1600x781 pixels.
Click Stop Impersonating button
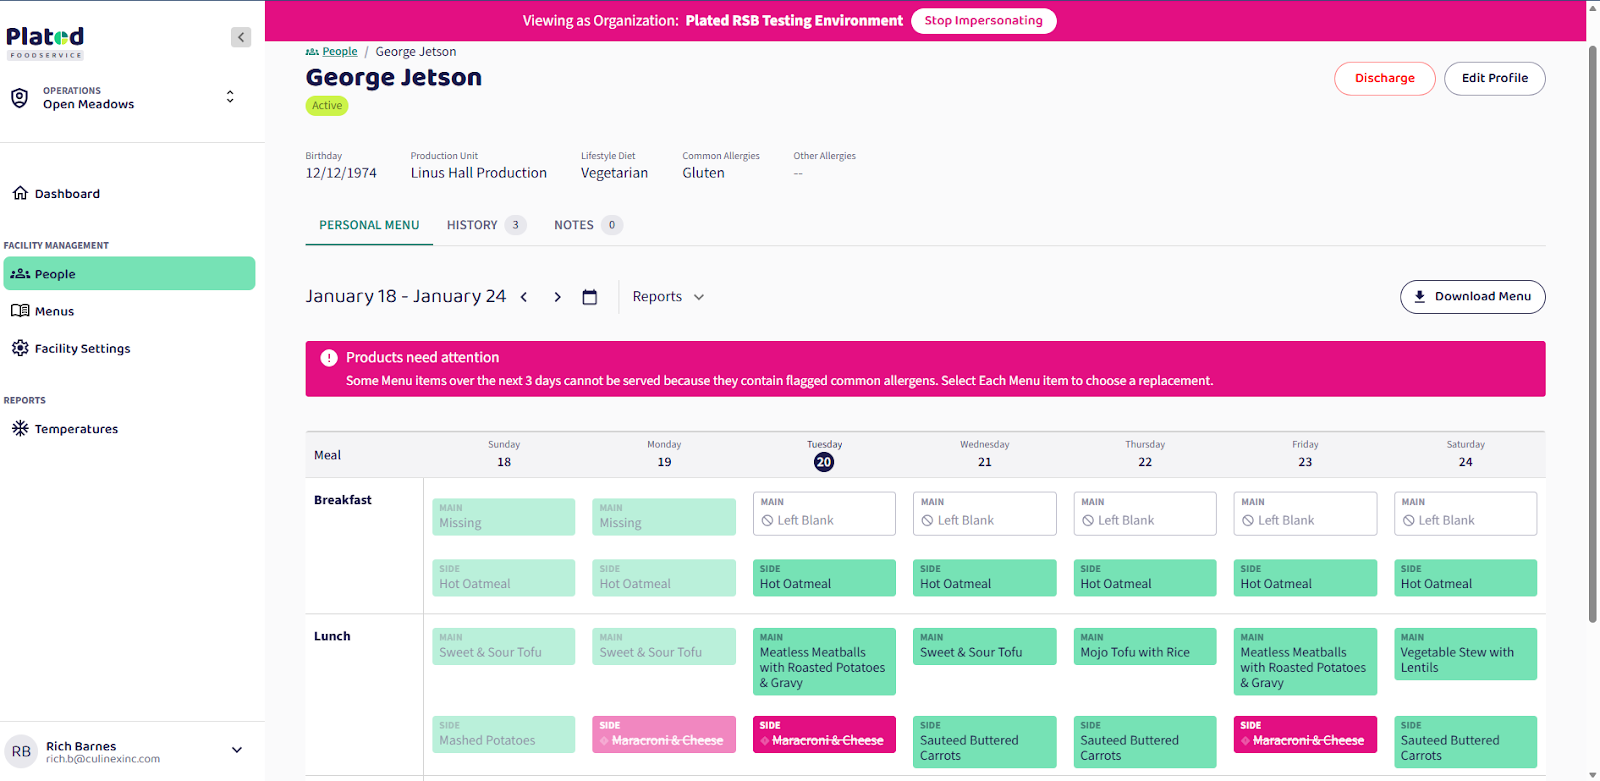983,21
